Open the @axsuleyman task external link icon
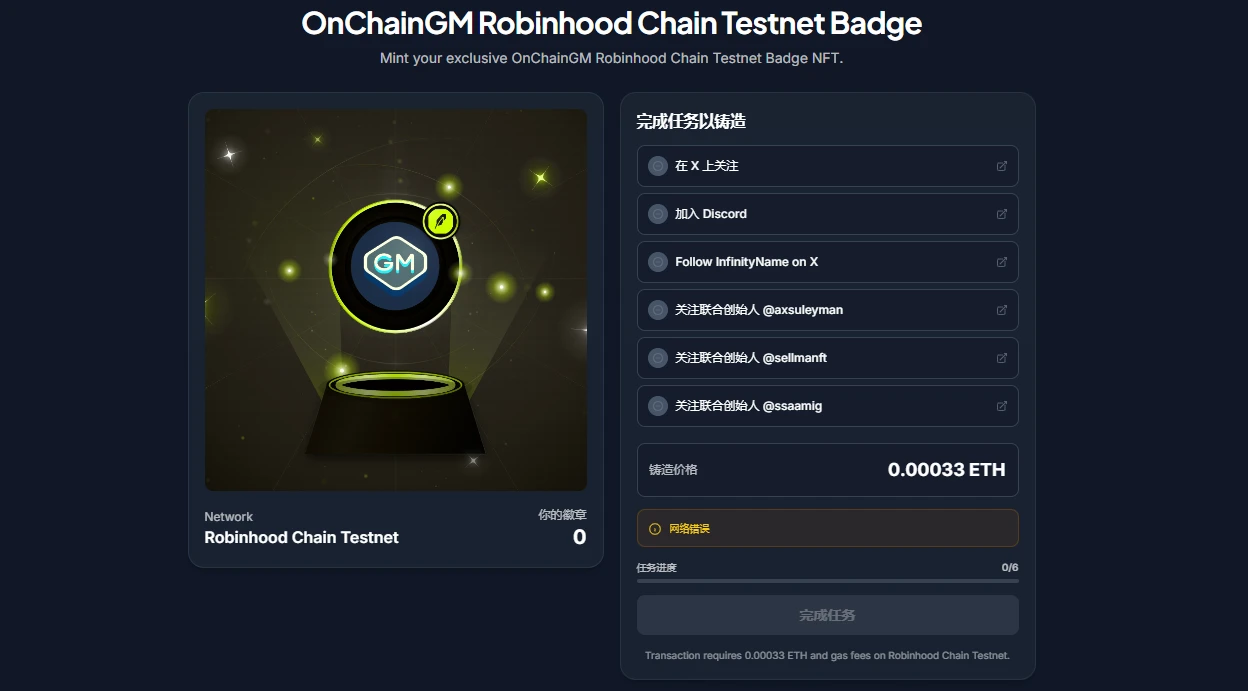 1002,310
